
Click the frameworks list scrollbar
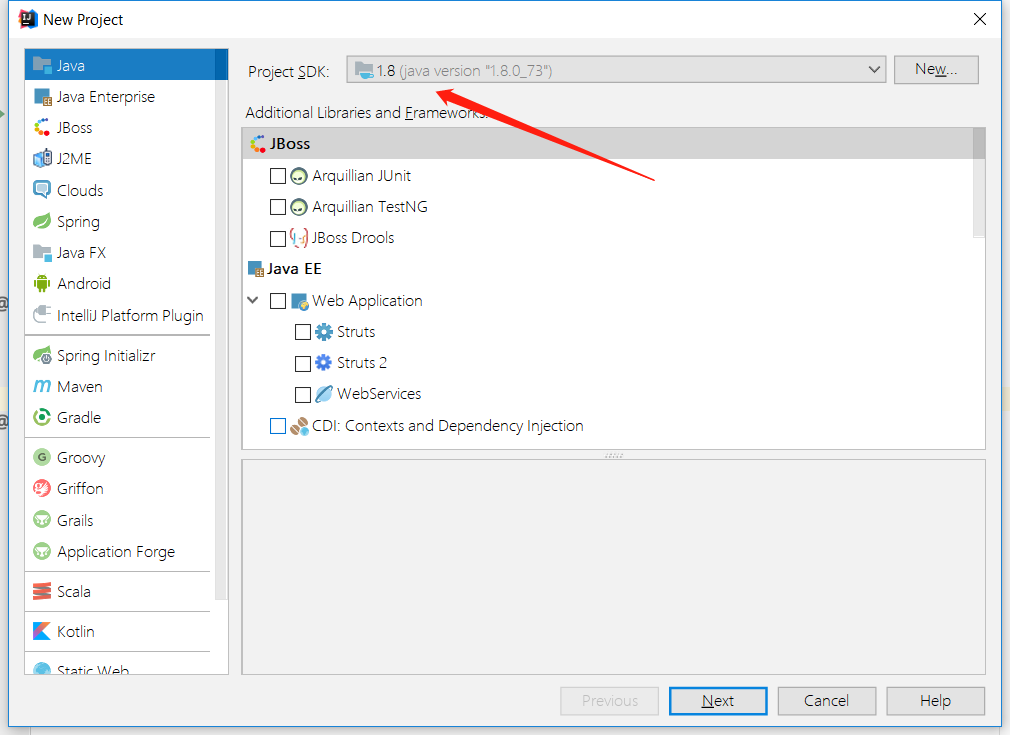click(979, 182)
